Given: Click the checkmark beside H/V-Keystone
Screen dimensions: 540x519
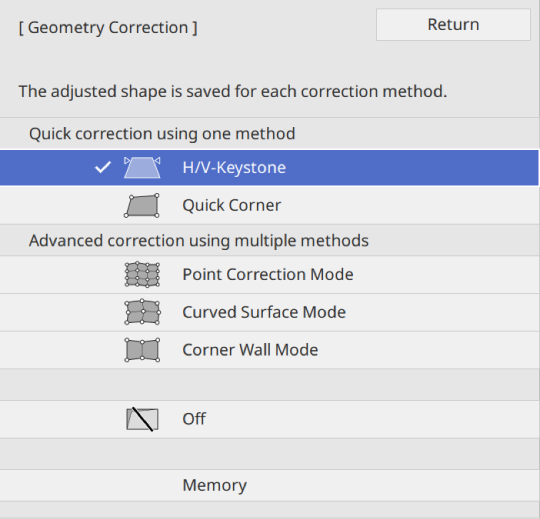Looking at the screenshot, I should 103,167.
